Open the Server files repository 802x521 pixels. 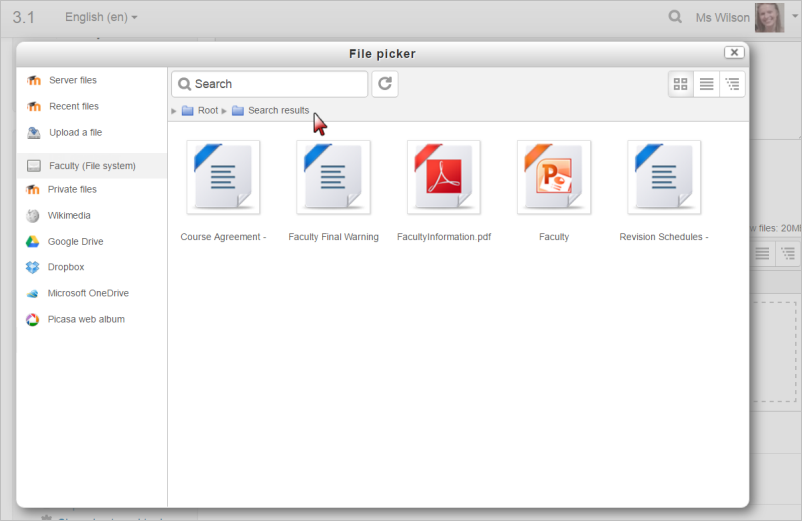click(x=72, y=80)
